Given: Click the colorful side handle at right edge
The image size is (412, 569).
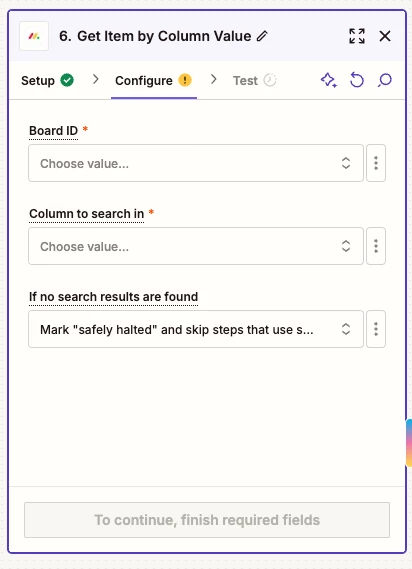Looking at the screenshot, I should coord(409,443).
